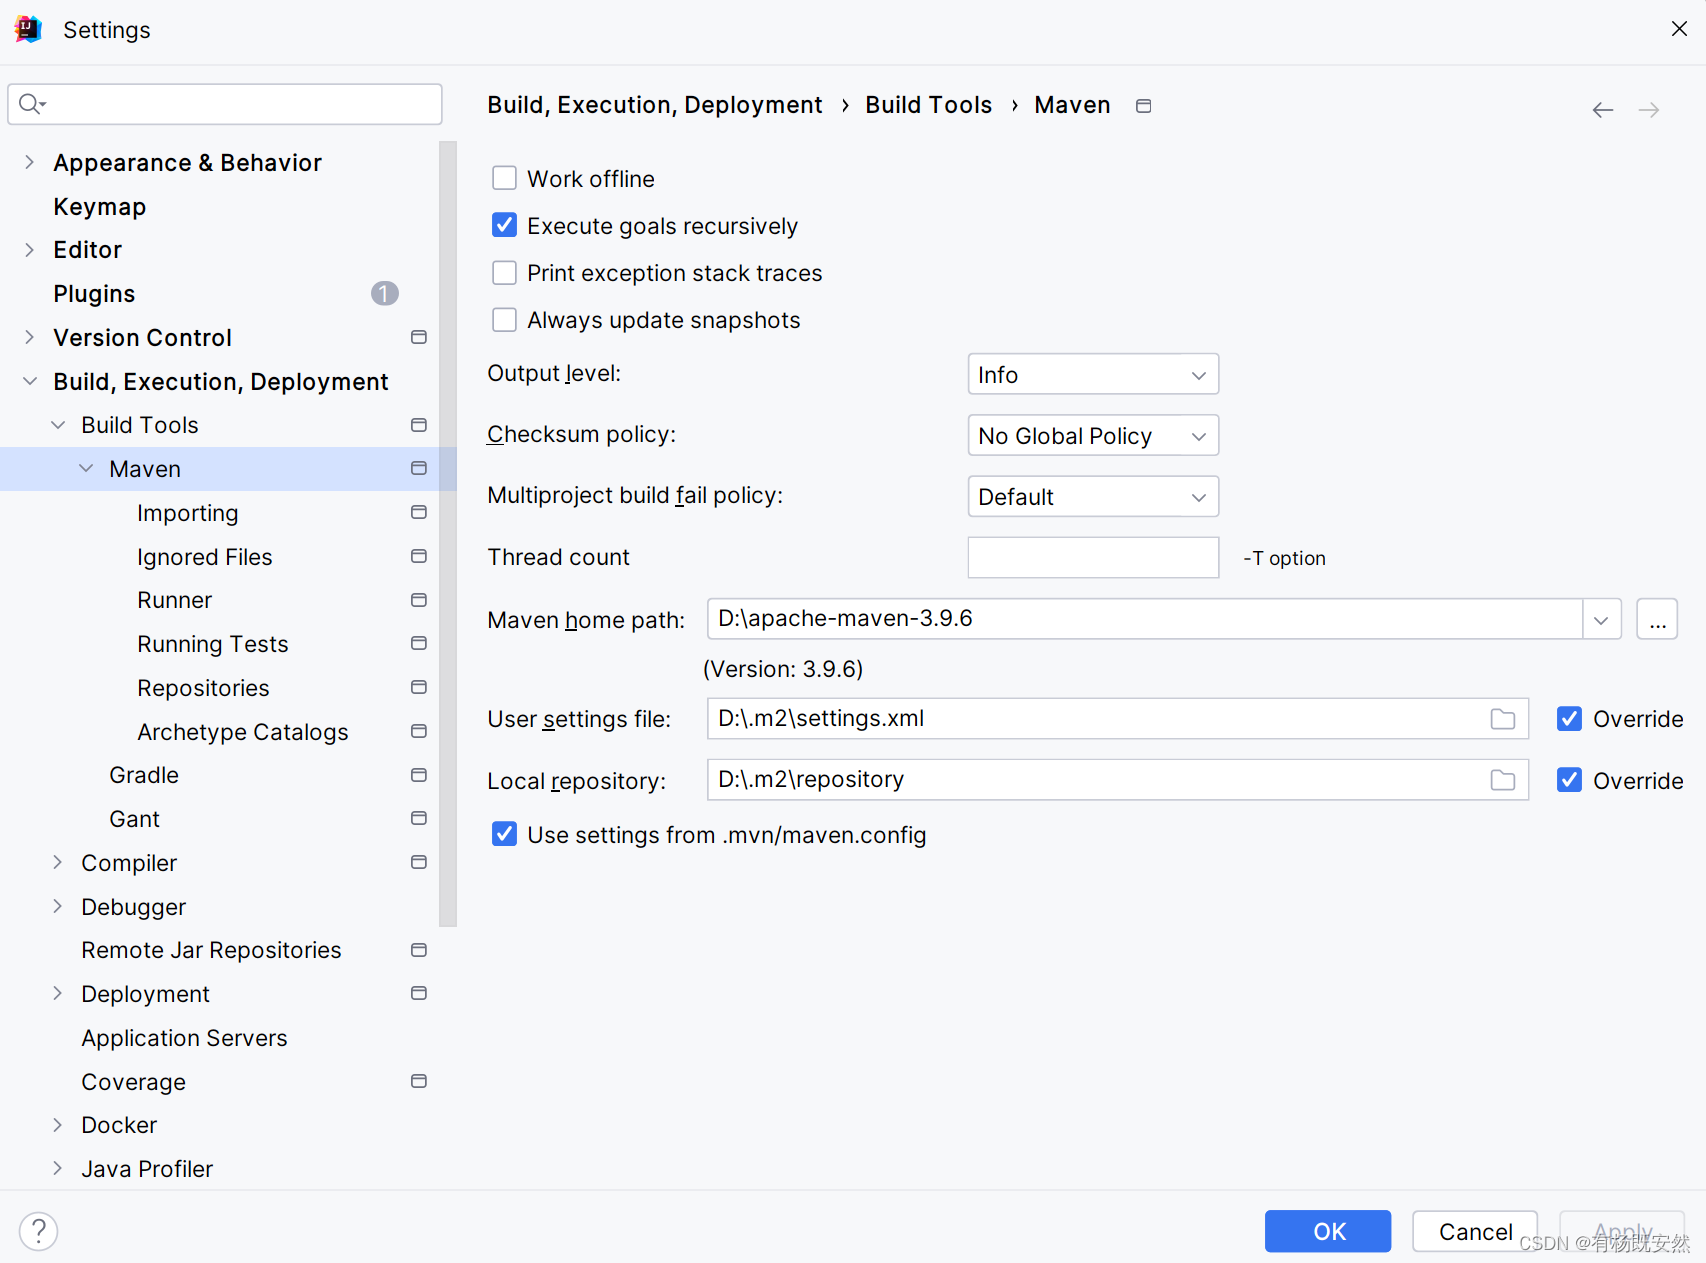The width and height of the screenshot is (1706, 1263).
Task: Expand Appearance & Behavior section
Action: pos(29,162)
